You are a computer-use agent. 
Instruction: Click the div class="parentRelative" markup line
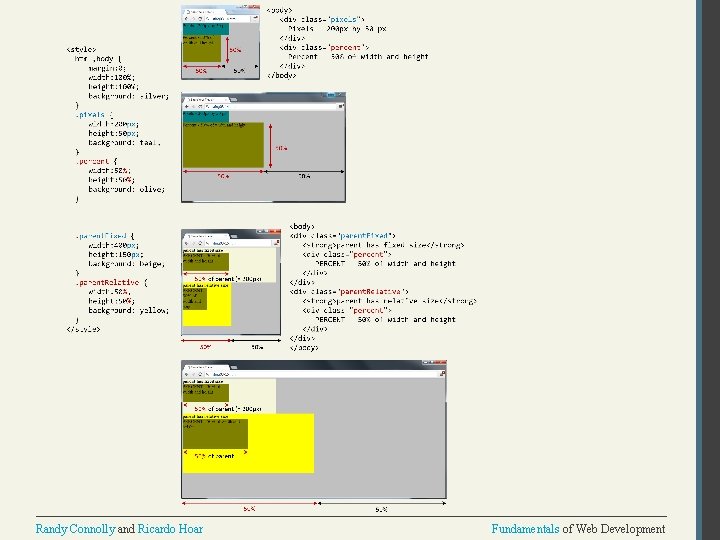coord(349,292)
